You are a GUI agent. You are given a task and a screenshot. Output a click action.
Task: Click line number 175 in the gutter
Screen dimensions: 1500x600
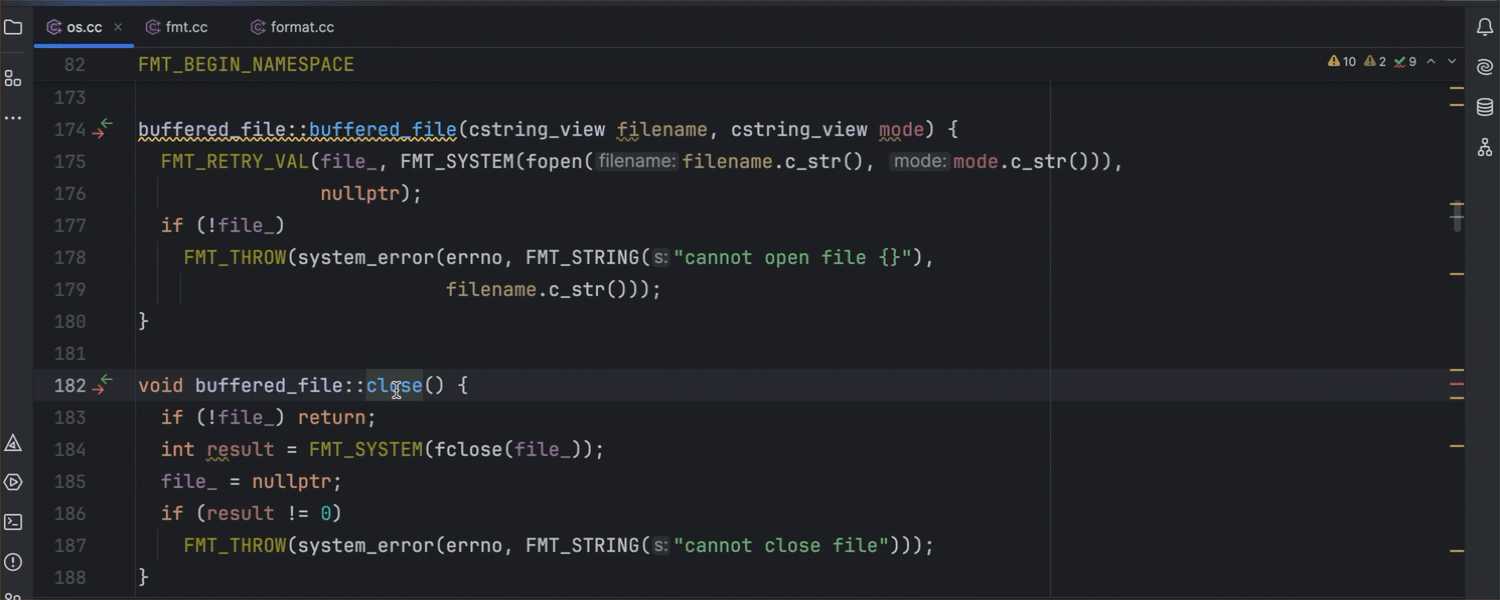click(69, 161)
